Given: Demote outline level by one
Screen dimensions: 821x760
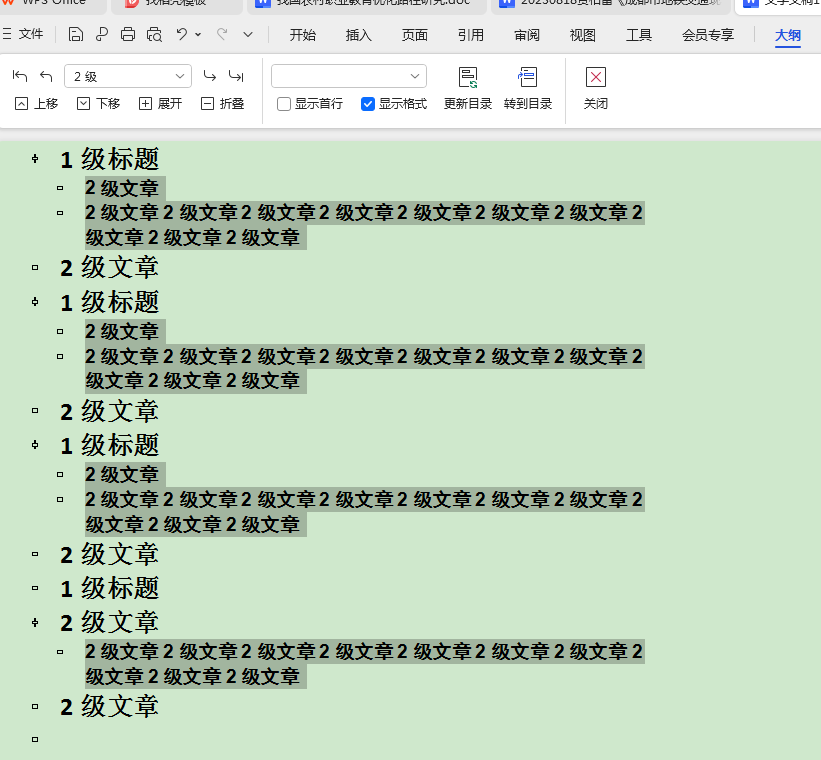Looking at the screenshot, I should click(209, 76).
